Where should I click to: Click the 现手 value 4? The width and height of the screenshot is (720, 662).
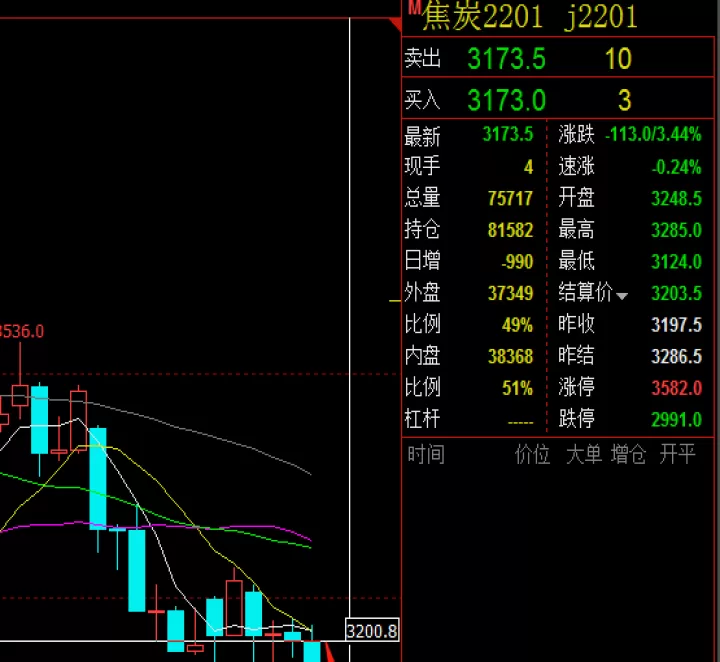tap(529, 167)
